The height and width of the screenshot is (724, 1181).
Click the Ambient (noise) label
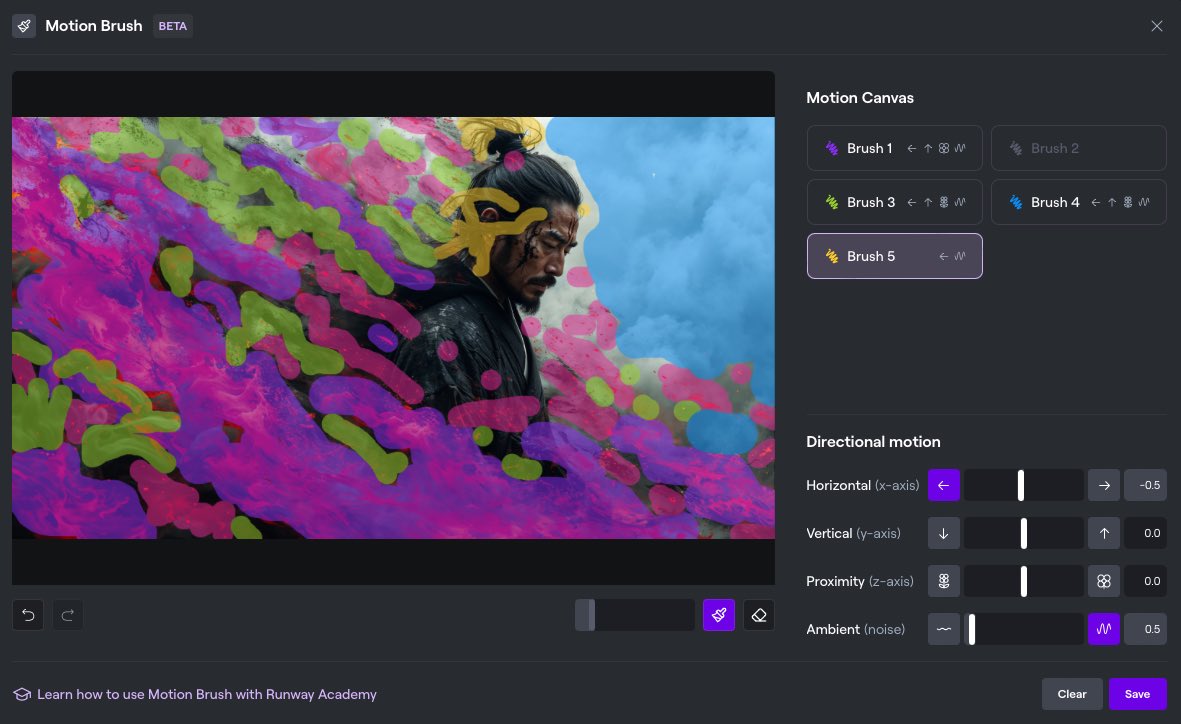(x=856, y=629)
